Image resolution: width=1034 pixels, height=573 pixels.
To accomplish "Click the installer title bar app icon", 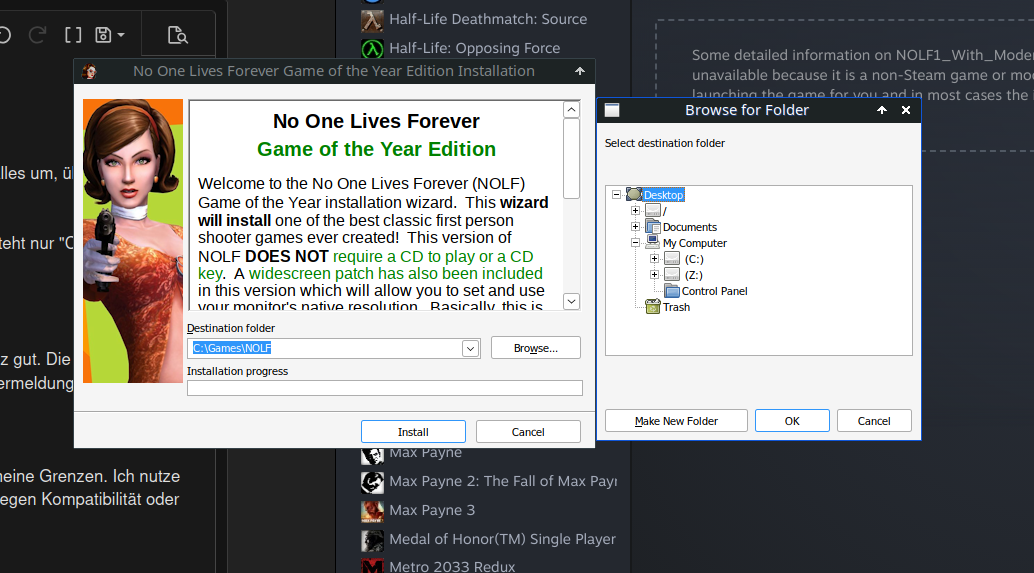I will click(89, 71).
